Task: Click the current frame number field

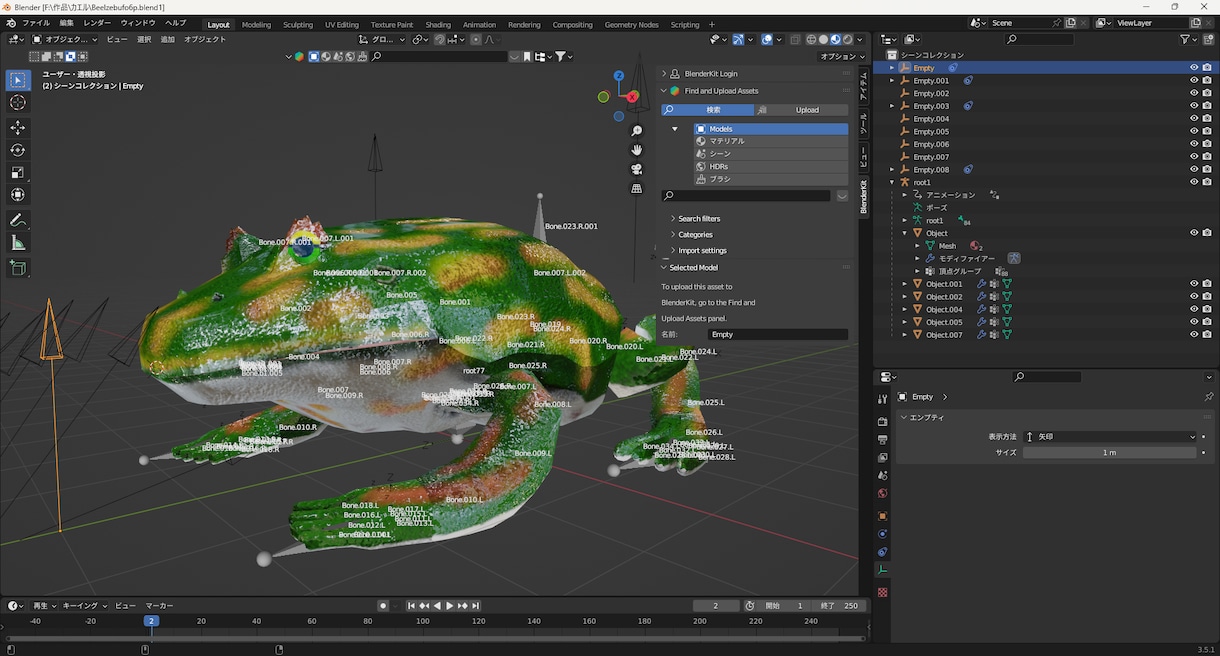Action: coord(717,606)
